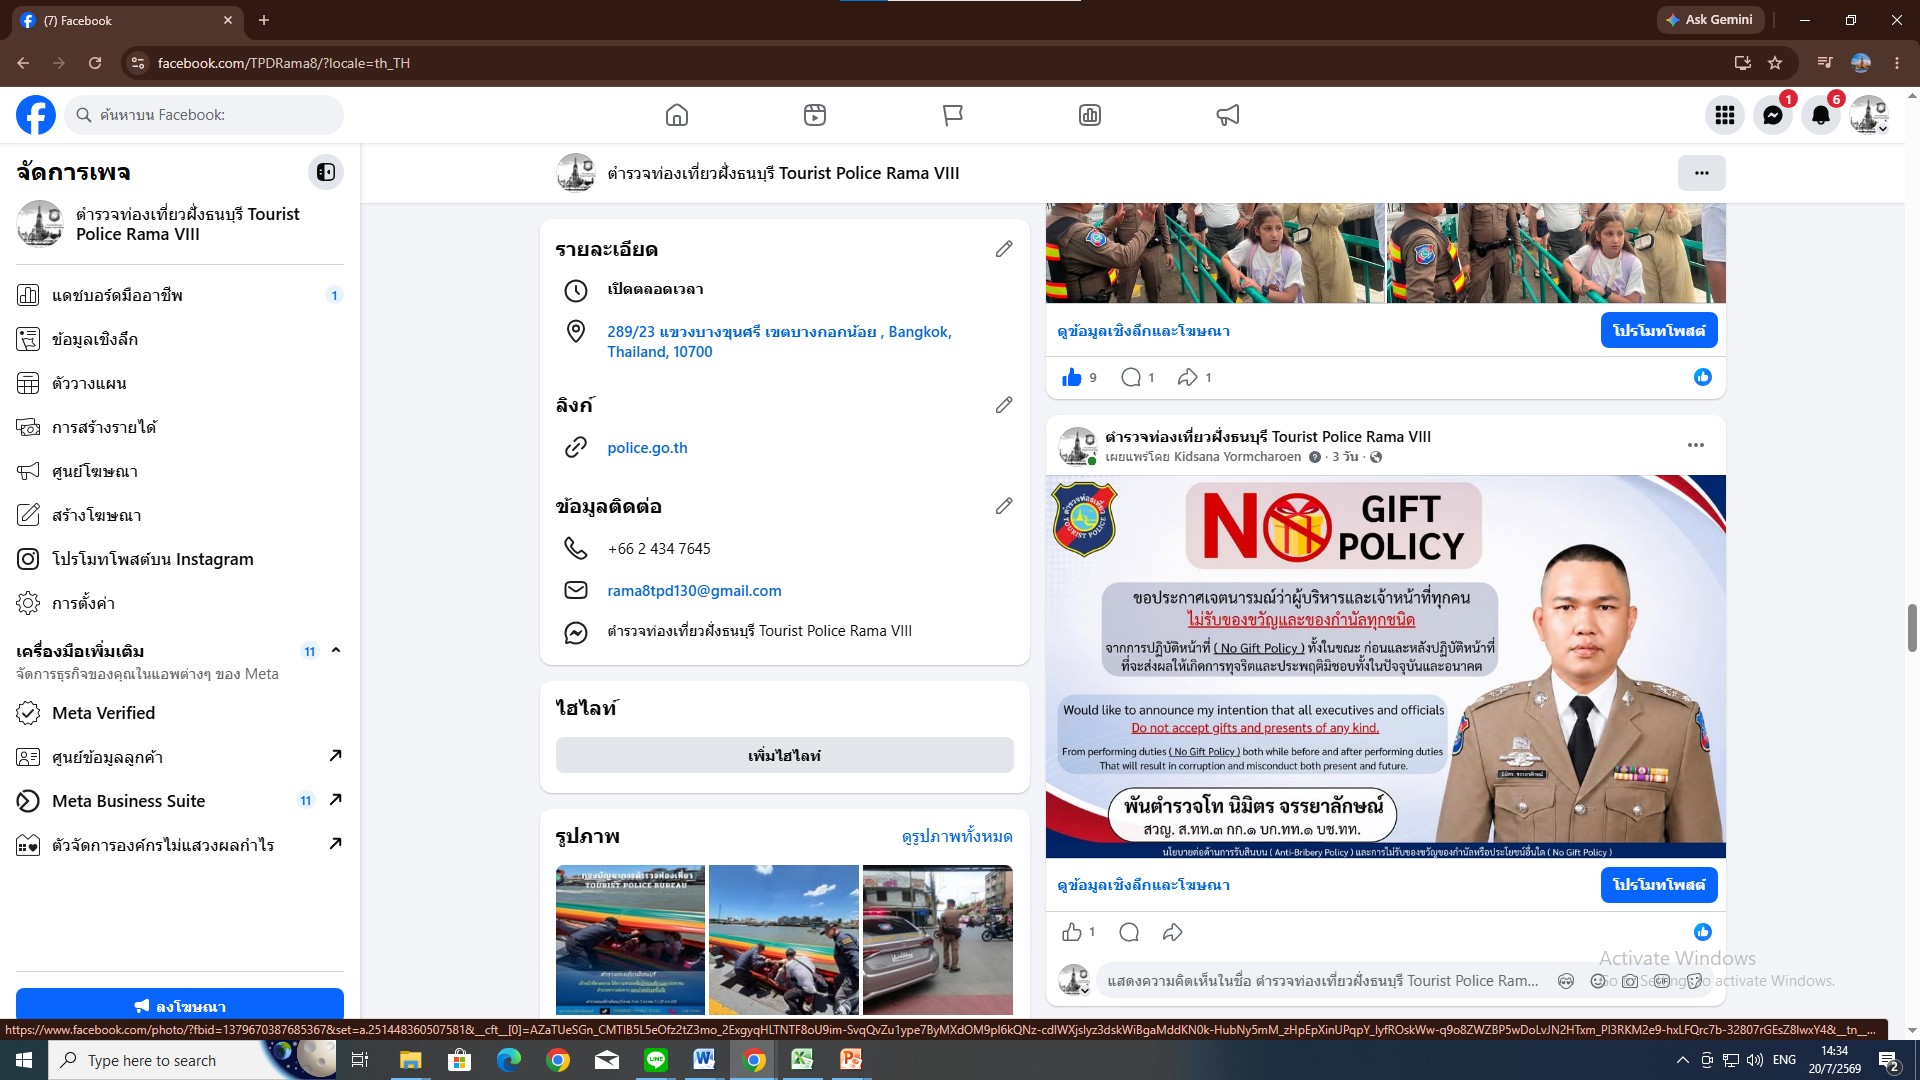Viewport: 1920px width, 1080px height.
Task: Collapse the manage page sidebar panel
Action: point(326,172)
